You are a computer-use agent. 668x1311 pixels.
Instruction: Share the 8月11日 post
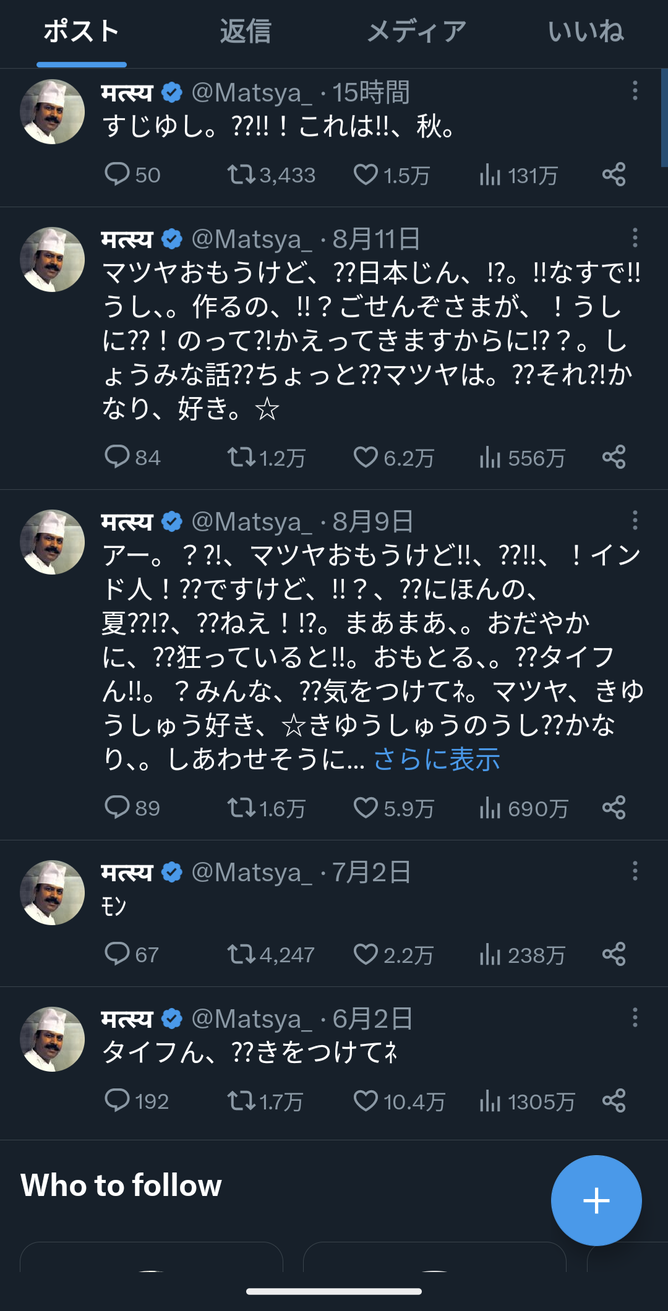(614, 458)
